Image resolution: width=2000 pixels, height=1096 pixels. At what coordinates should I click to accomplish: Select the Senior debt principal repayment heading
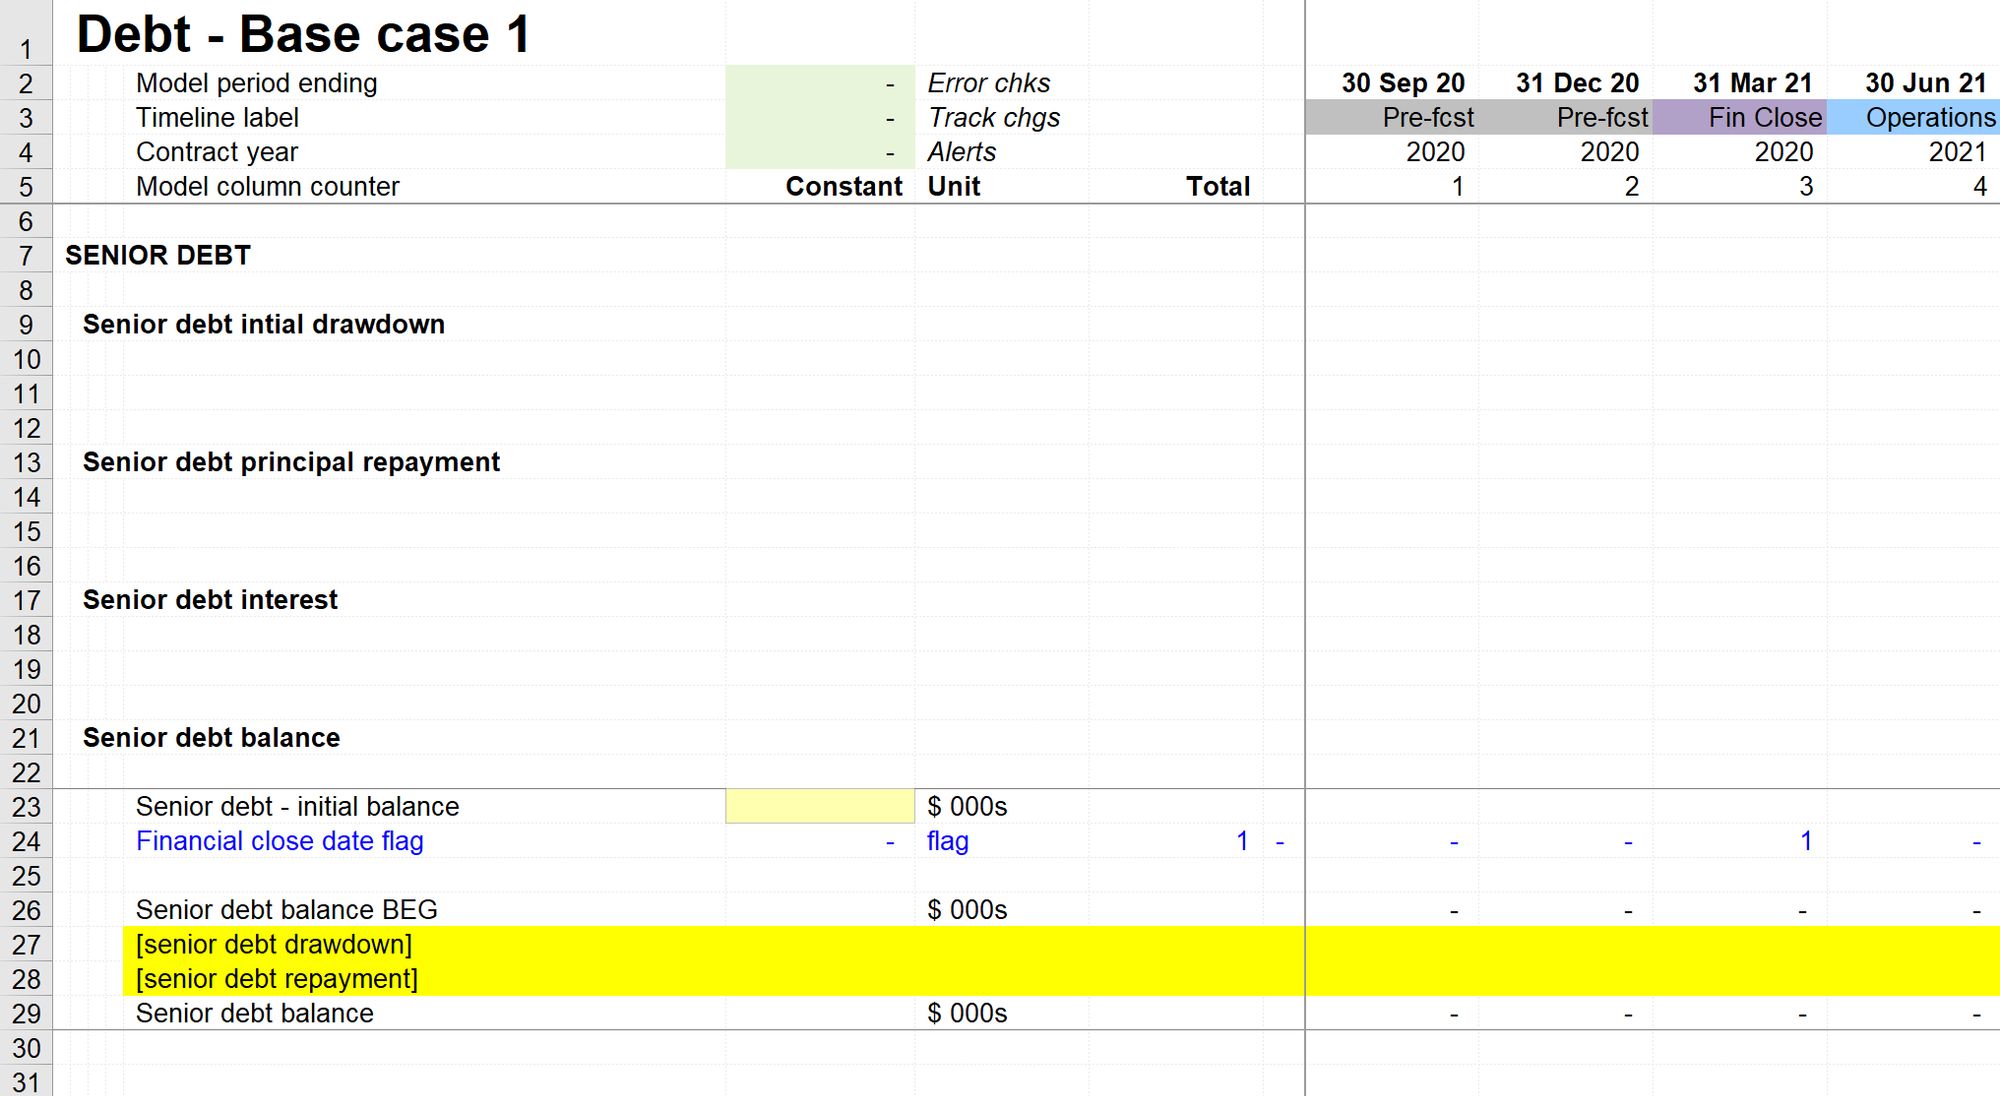(291, 462)
